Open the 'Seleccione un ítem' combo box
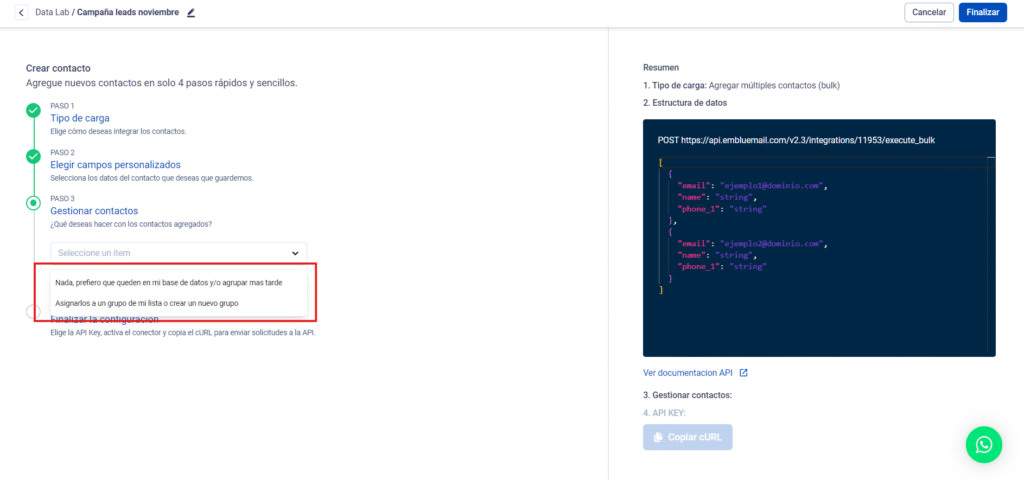Image resolution: width=1024 pixels, height=480 pixels. tap(178, 253)
